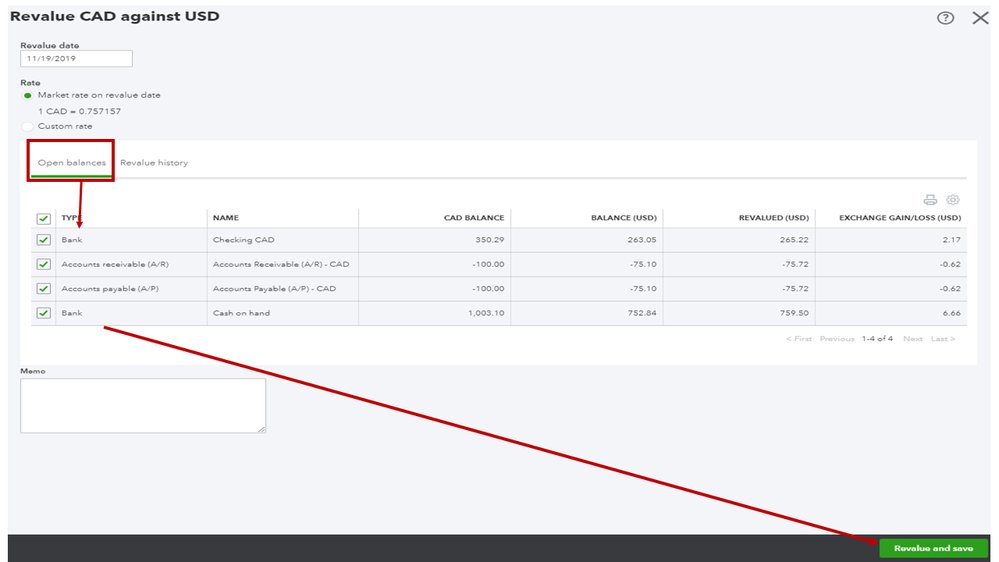The width and height of the screenshot is (999, 562).
Task: Go to Next page link
Action: (x=912, y=339)
